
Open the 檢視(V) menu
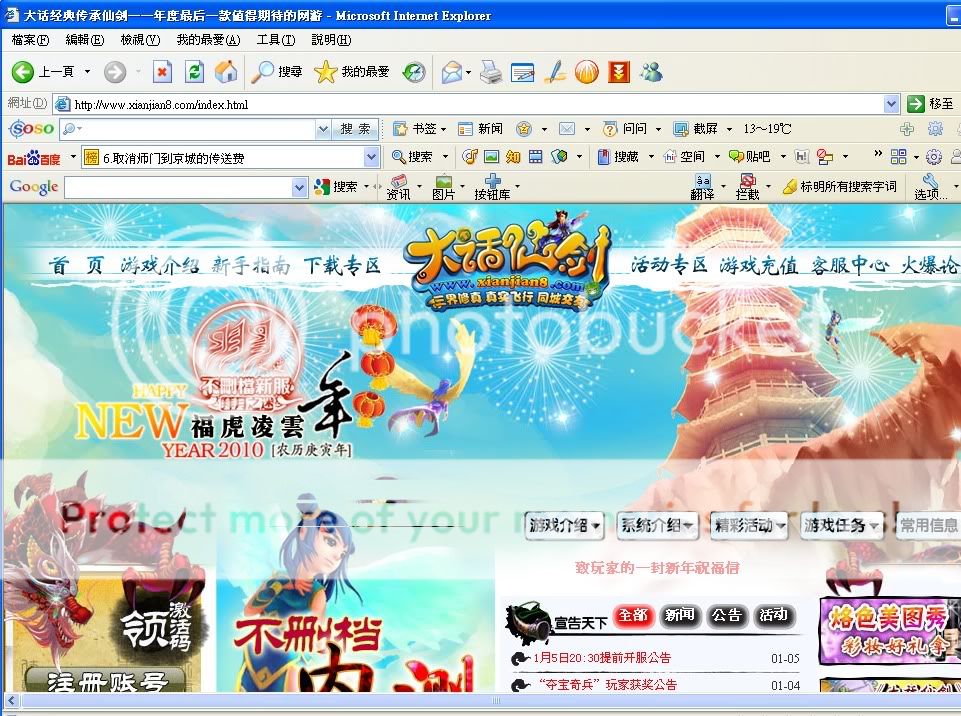[x=140, y=40]
